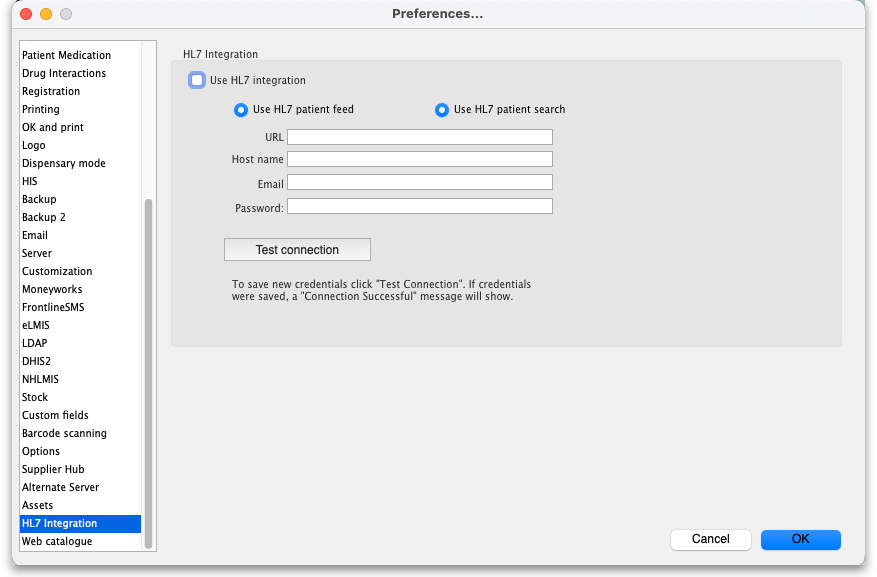Screen dimensions: 877x577
Task: Click the Cancel button
Action: pos(710,539)
